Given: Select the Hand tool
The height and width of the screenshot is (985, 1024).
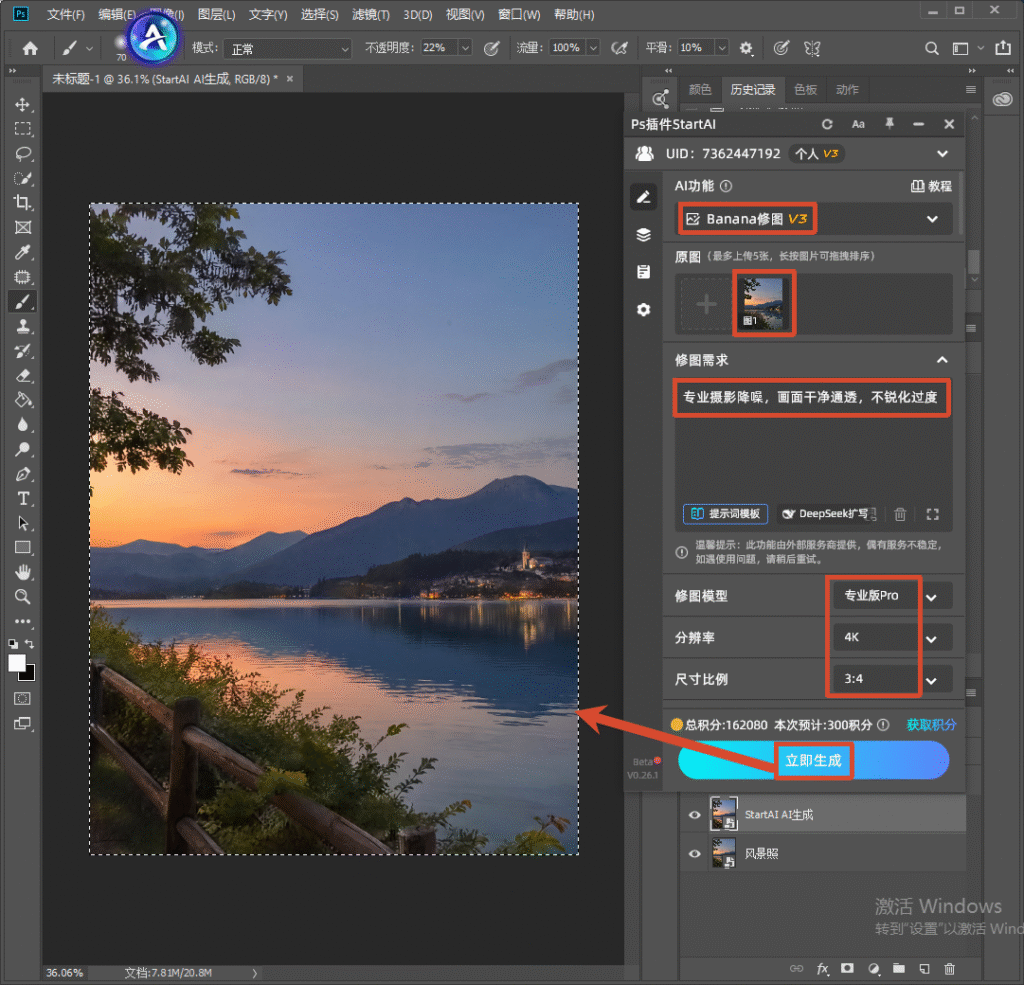Looking at the screenshot, I should 23,572.
